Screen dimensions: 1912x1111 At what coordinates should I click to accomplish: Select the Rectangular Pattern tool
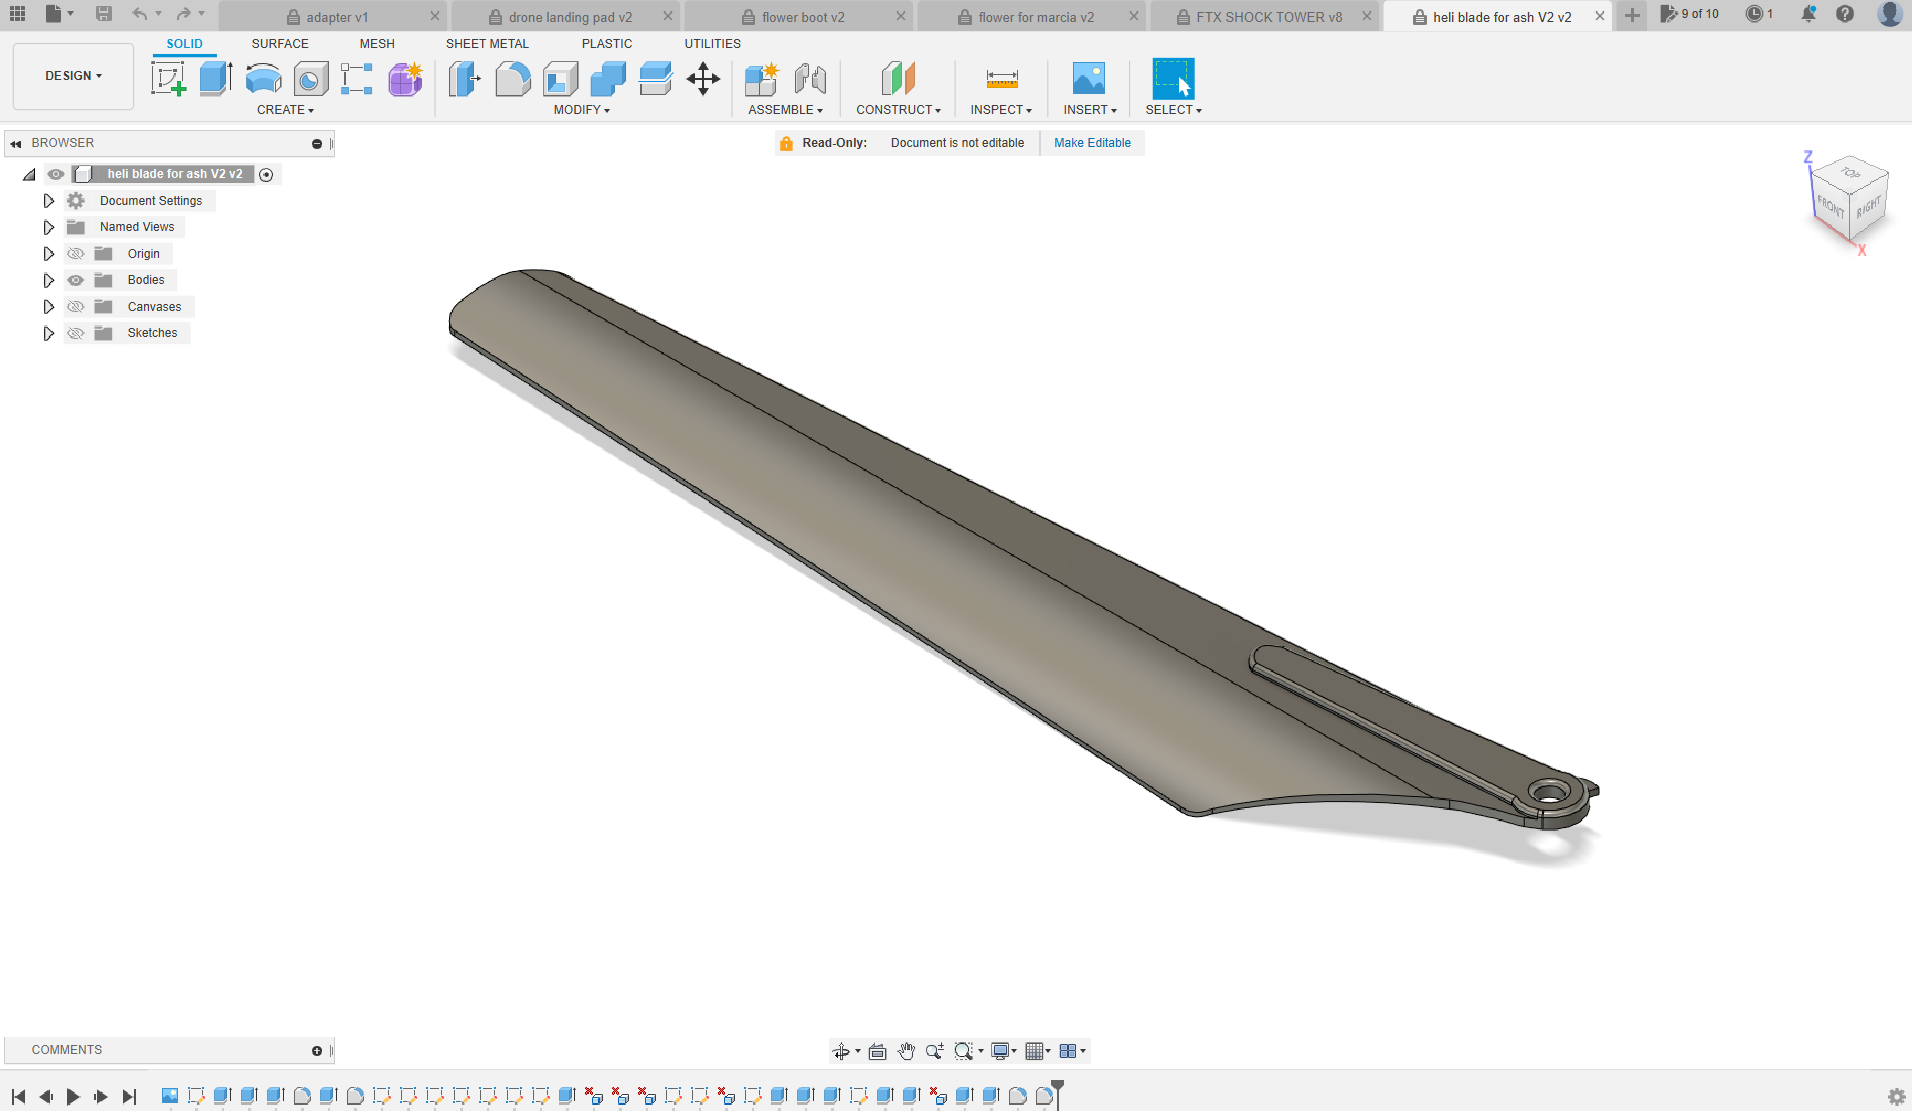pos(357,78)
